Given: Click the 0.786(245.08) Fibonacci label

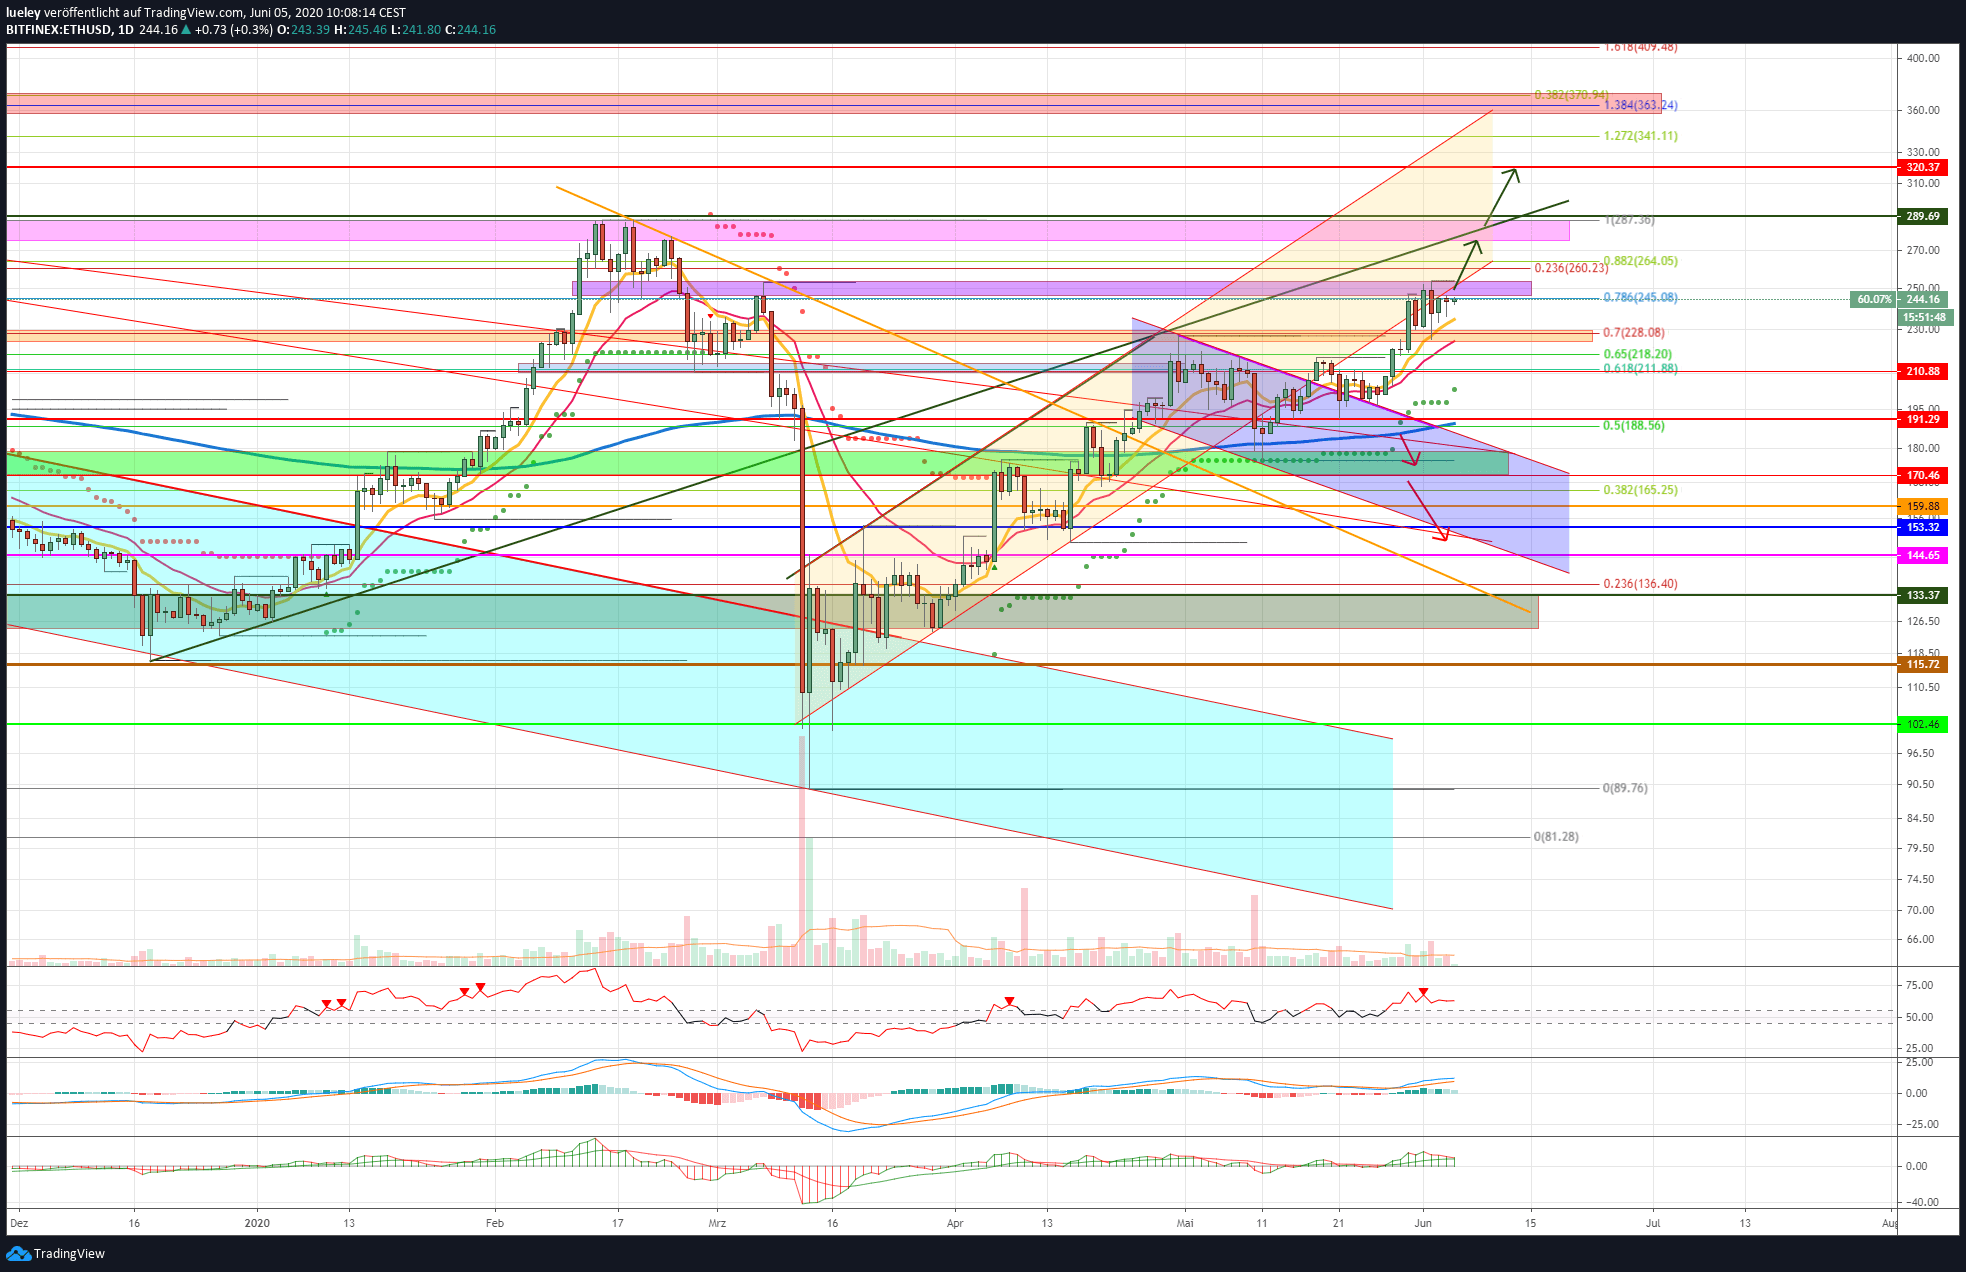Looking at the screenshot, I should (x=1640, y=298).
